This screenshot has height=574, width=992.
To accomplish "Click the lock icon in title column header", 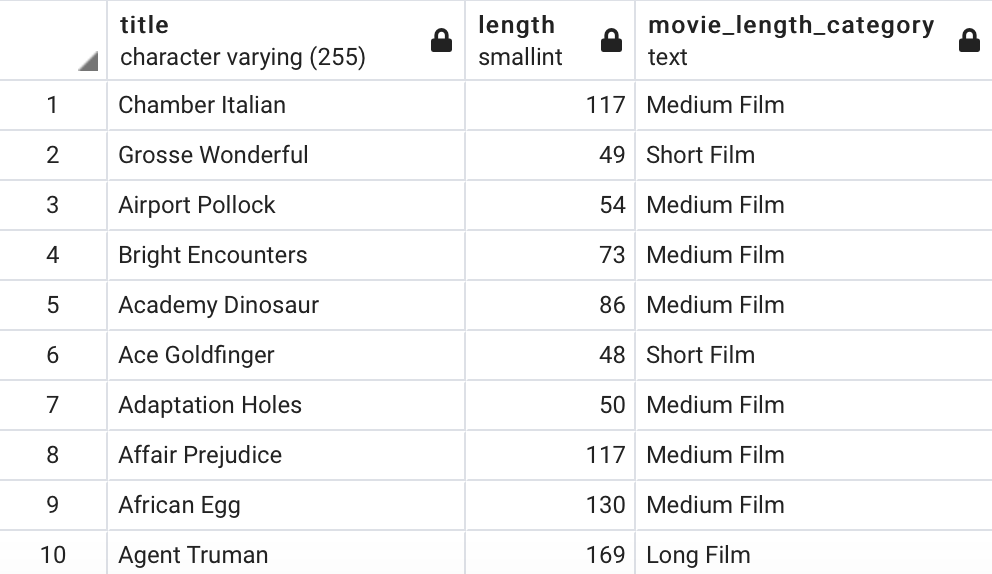I will tap(441, 41).
